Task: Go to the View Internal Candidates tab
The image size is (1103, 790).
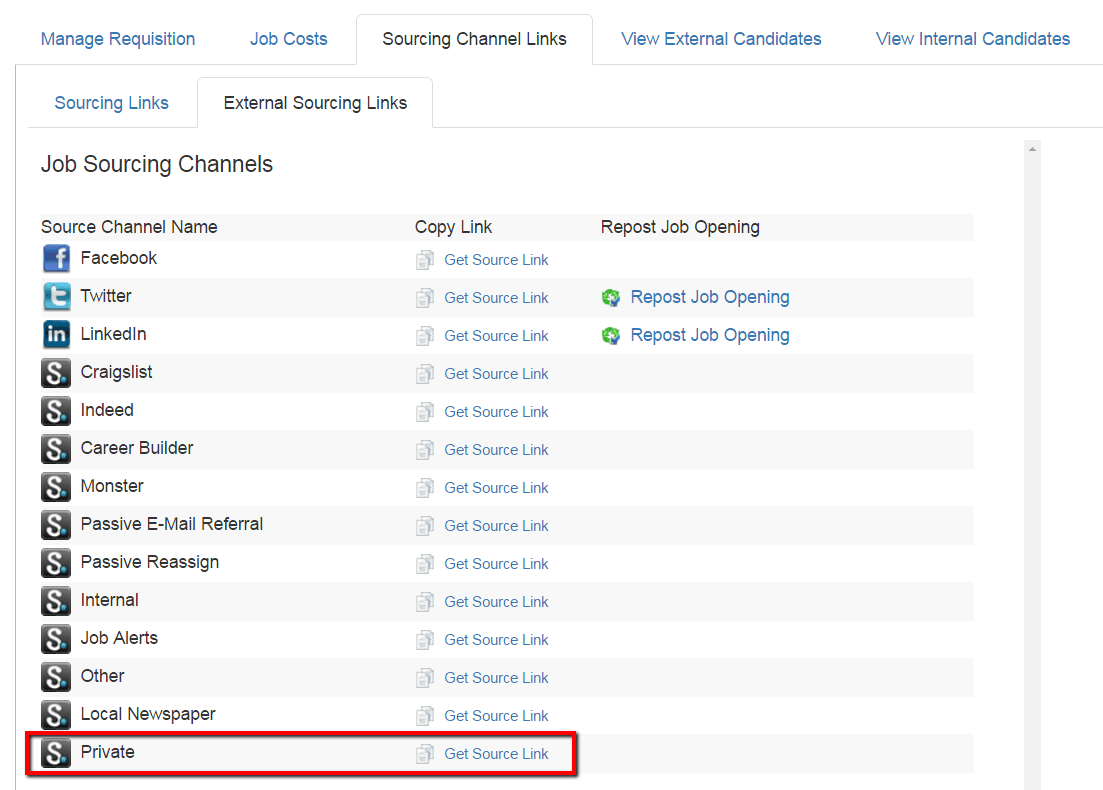Action: pos(973,39)
